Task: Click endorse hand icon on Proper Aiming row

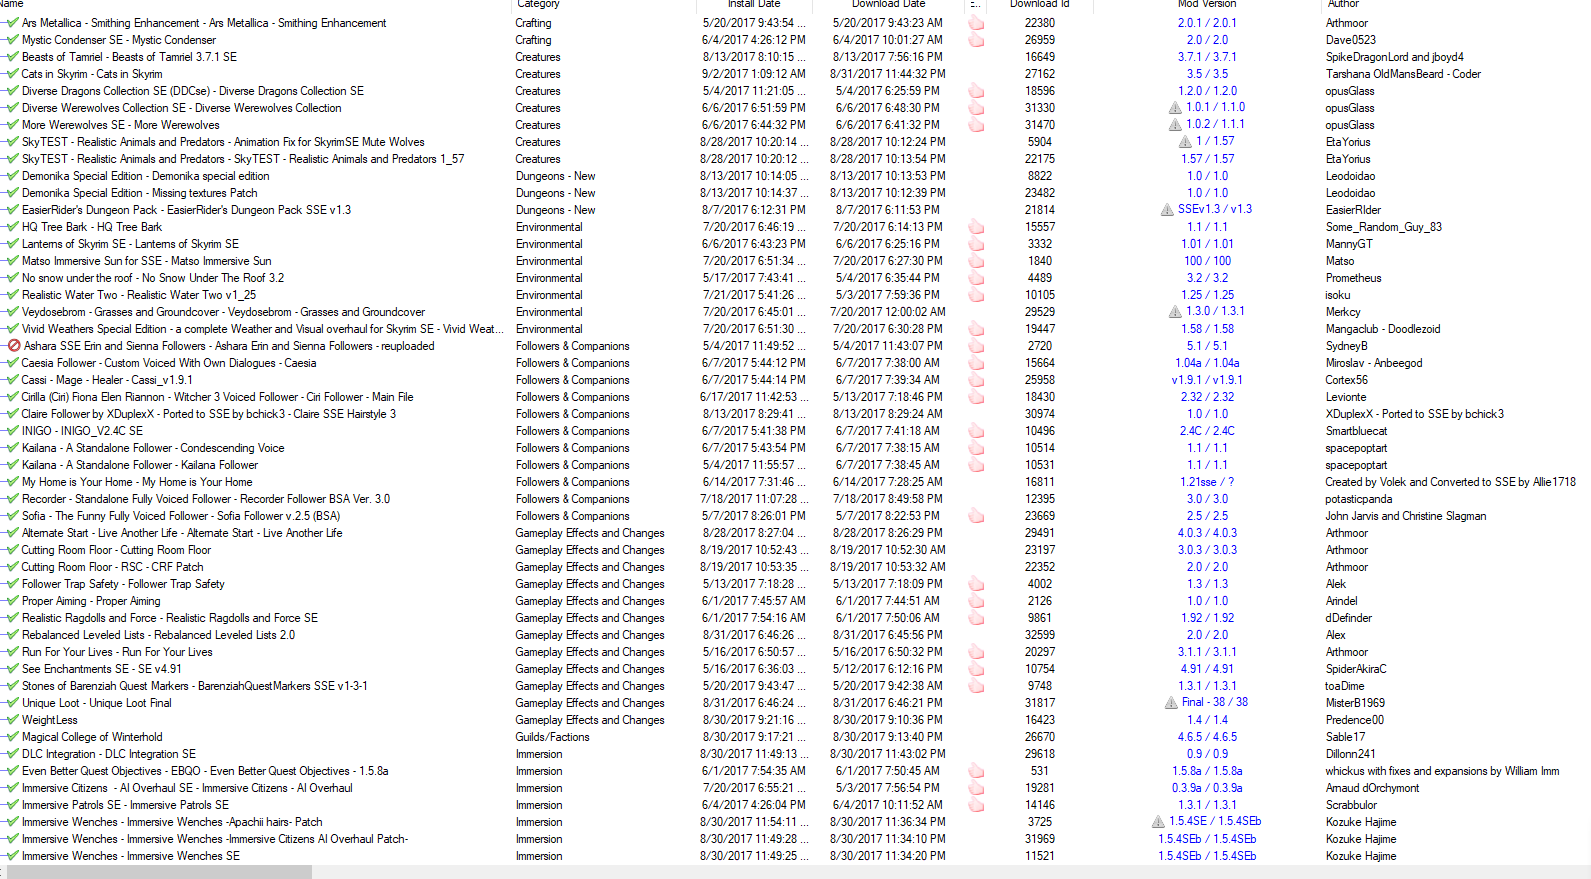Action: click(x=976, y=601)
